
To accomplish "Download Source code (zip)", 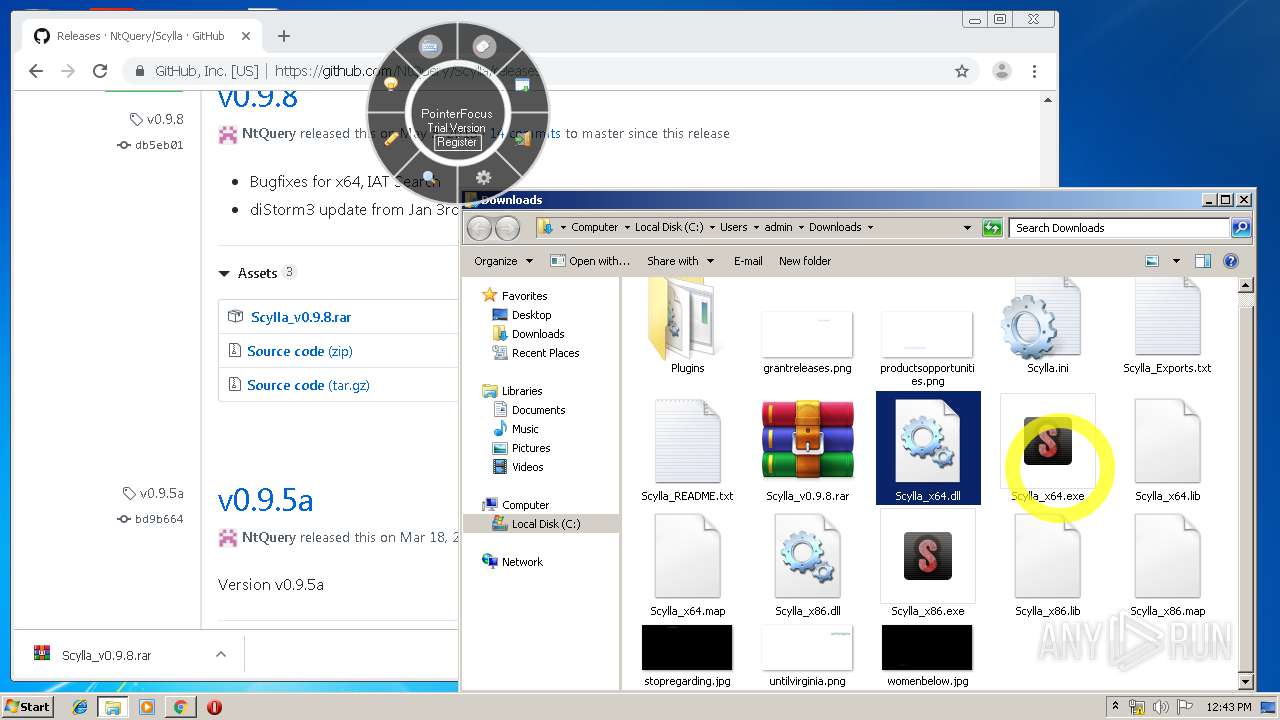I will [300, 351].
